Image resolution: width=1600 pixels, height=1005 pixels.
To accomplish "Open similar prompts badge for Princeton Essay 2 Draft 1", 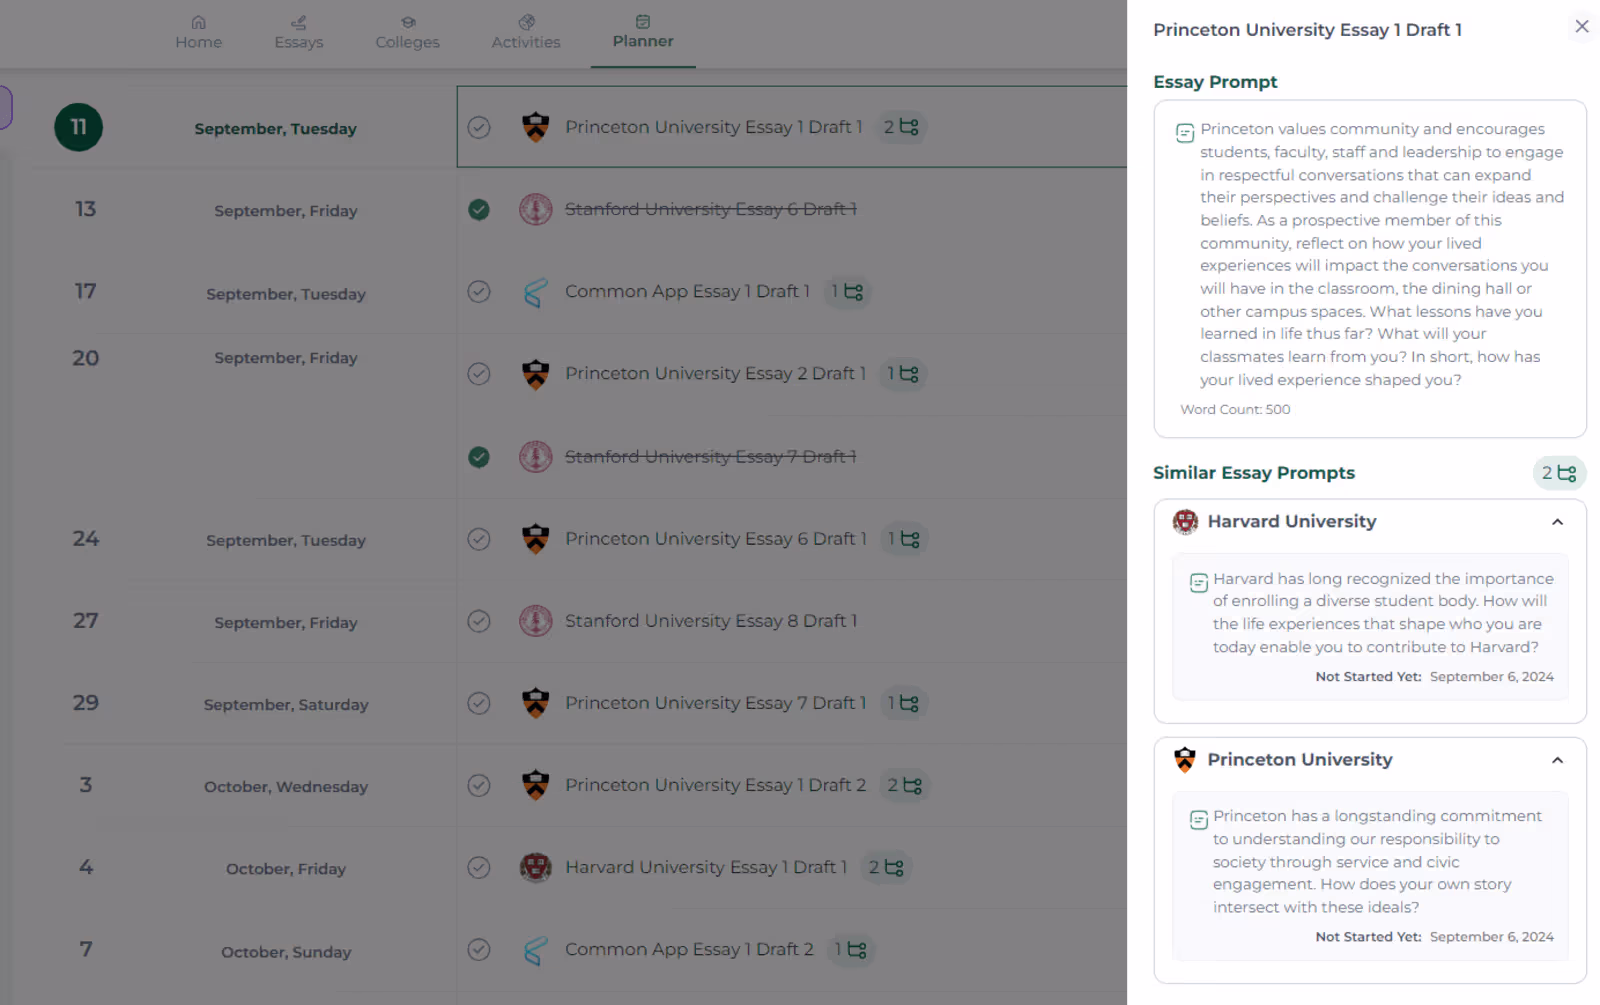I will (903, 374).
